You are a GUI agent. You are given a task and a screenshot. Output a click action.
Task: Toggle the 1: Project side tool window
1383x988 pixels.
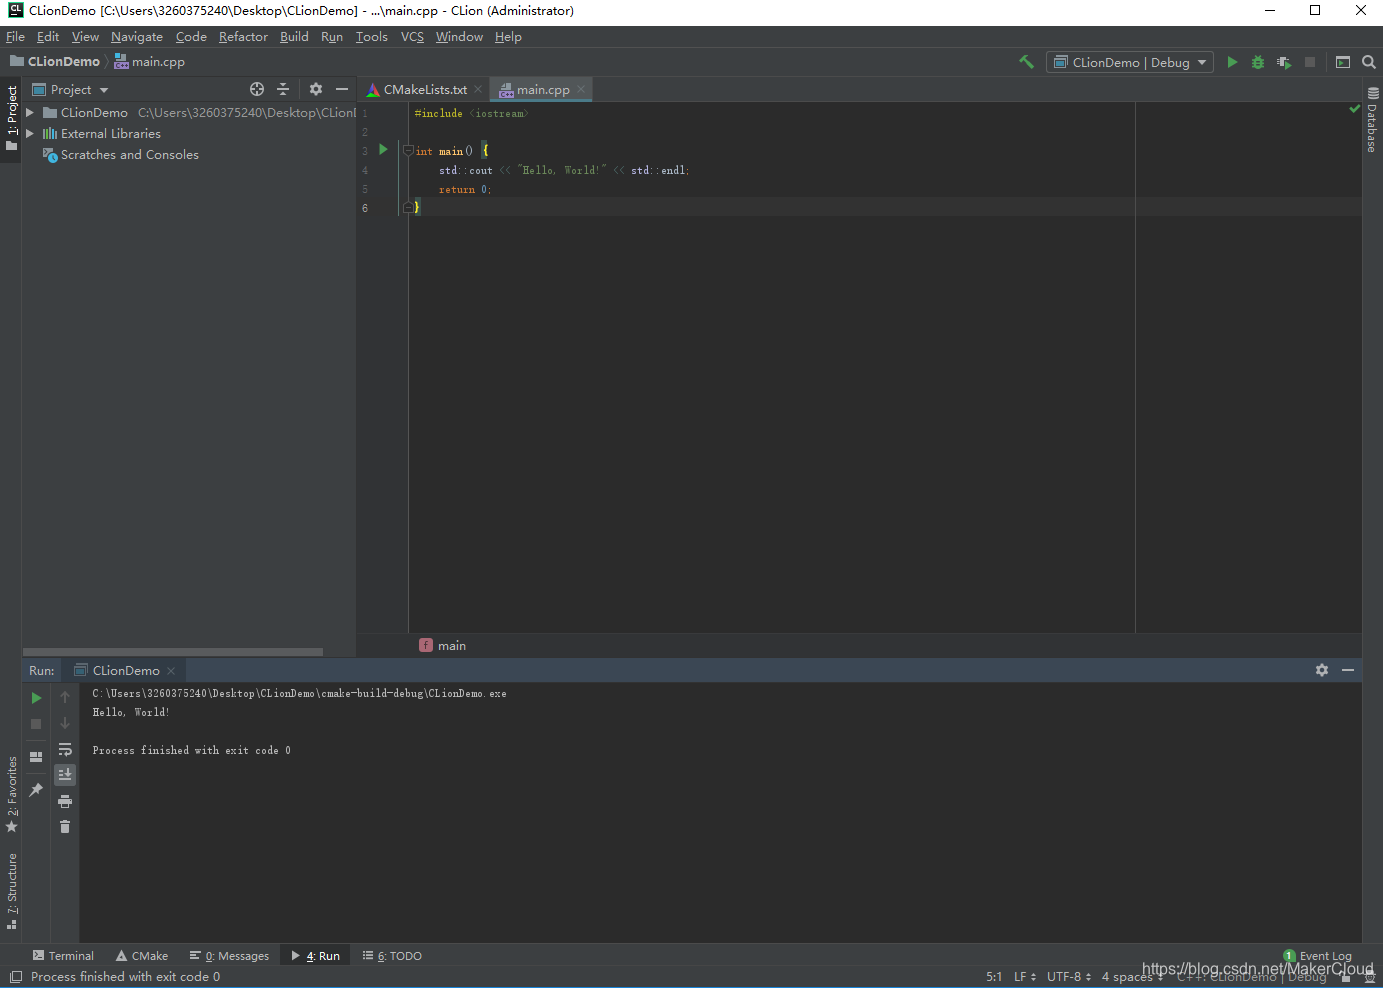pos(11,118)
